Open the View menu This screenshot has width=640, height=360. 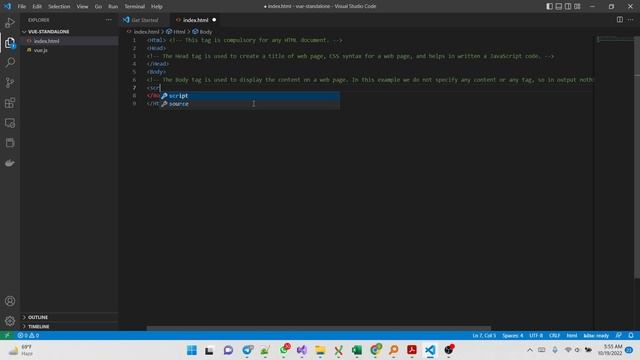[x=82, y=7]
